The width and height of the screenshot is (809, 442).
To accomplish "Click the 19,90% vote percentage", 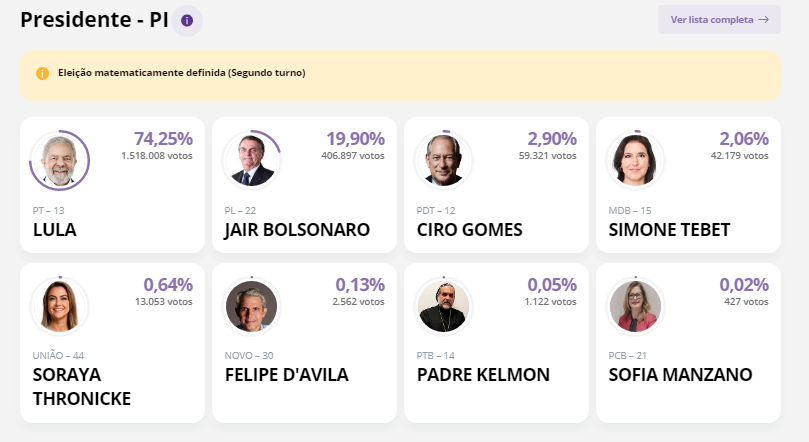I will coord(355,139).
